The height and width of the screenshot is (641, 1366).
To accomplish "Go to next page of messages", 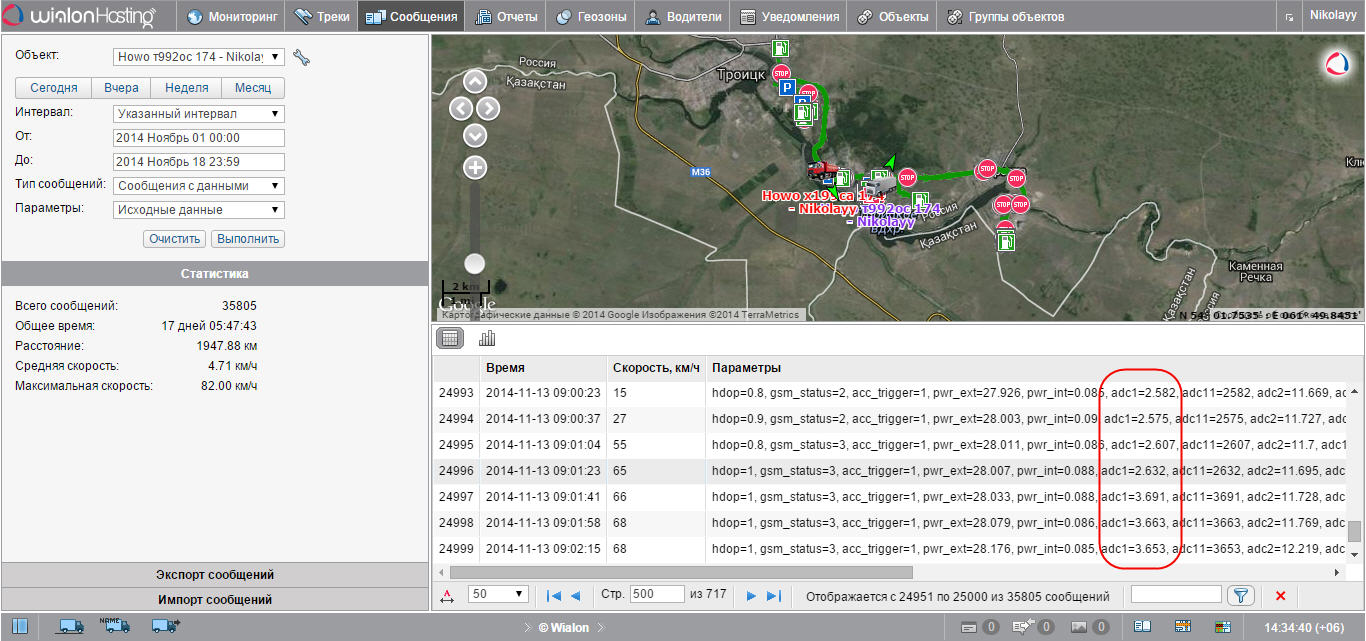I will coord(751,596).
